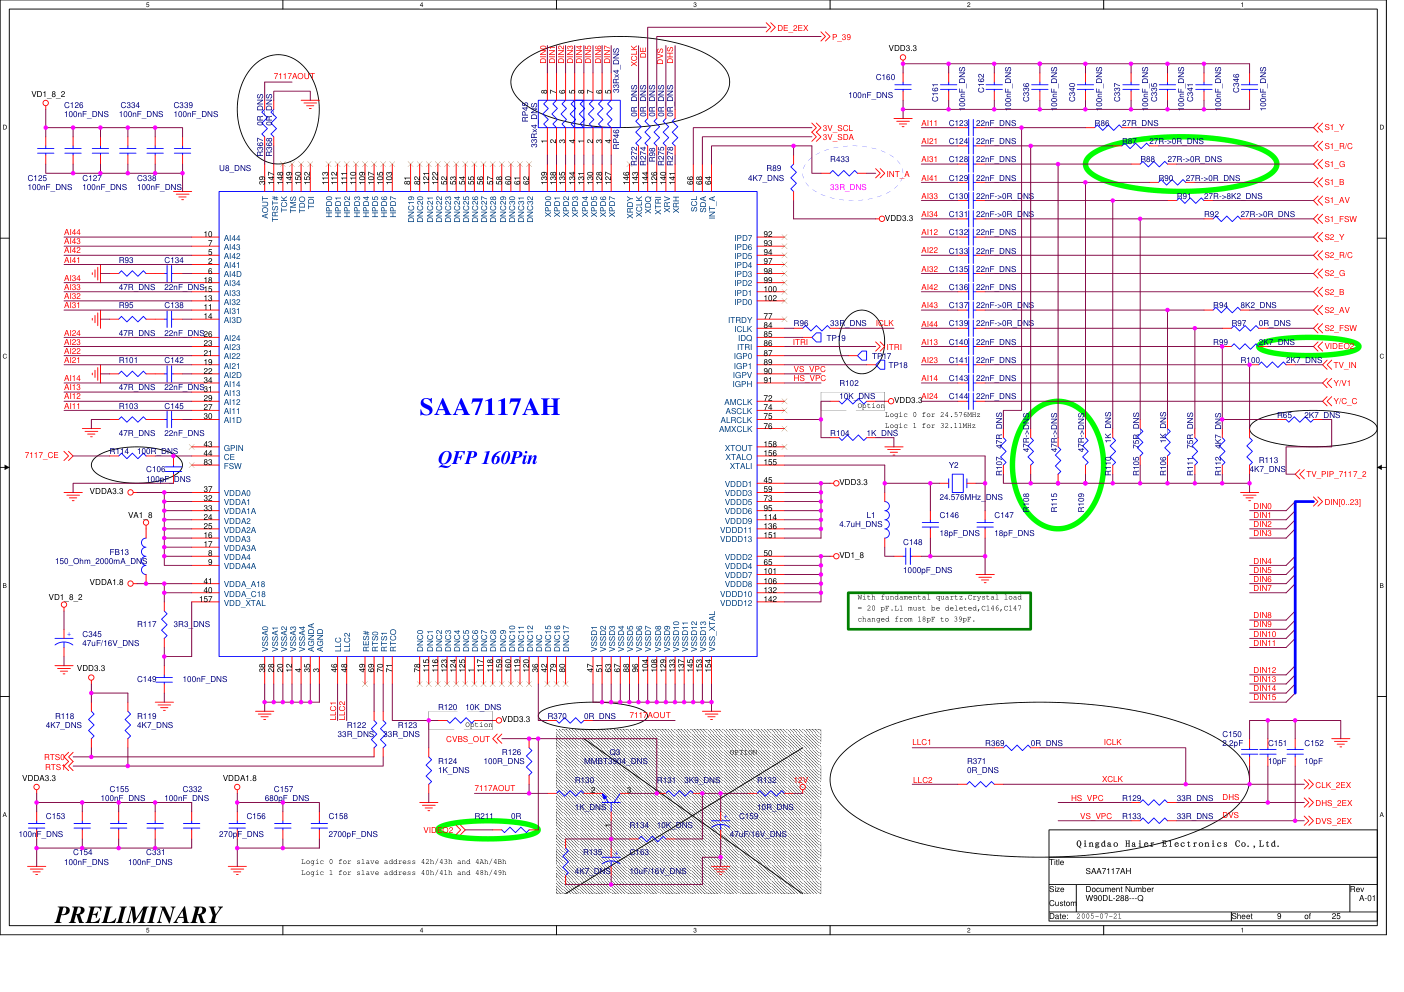Click the 'INT_A' port label
The width and height of the screenshot is (1404, 992).
897,174
